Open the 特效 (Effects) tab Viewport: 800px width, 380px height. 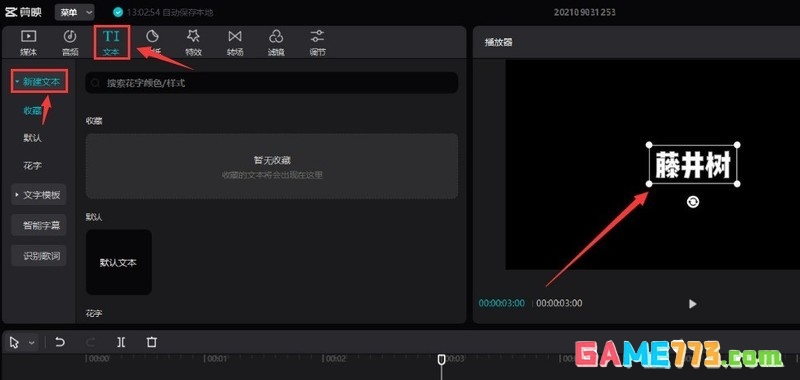(193, 42)
